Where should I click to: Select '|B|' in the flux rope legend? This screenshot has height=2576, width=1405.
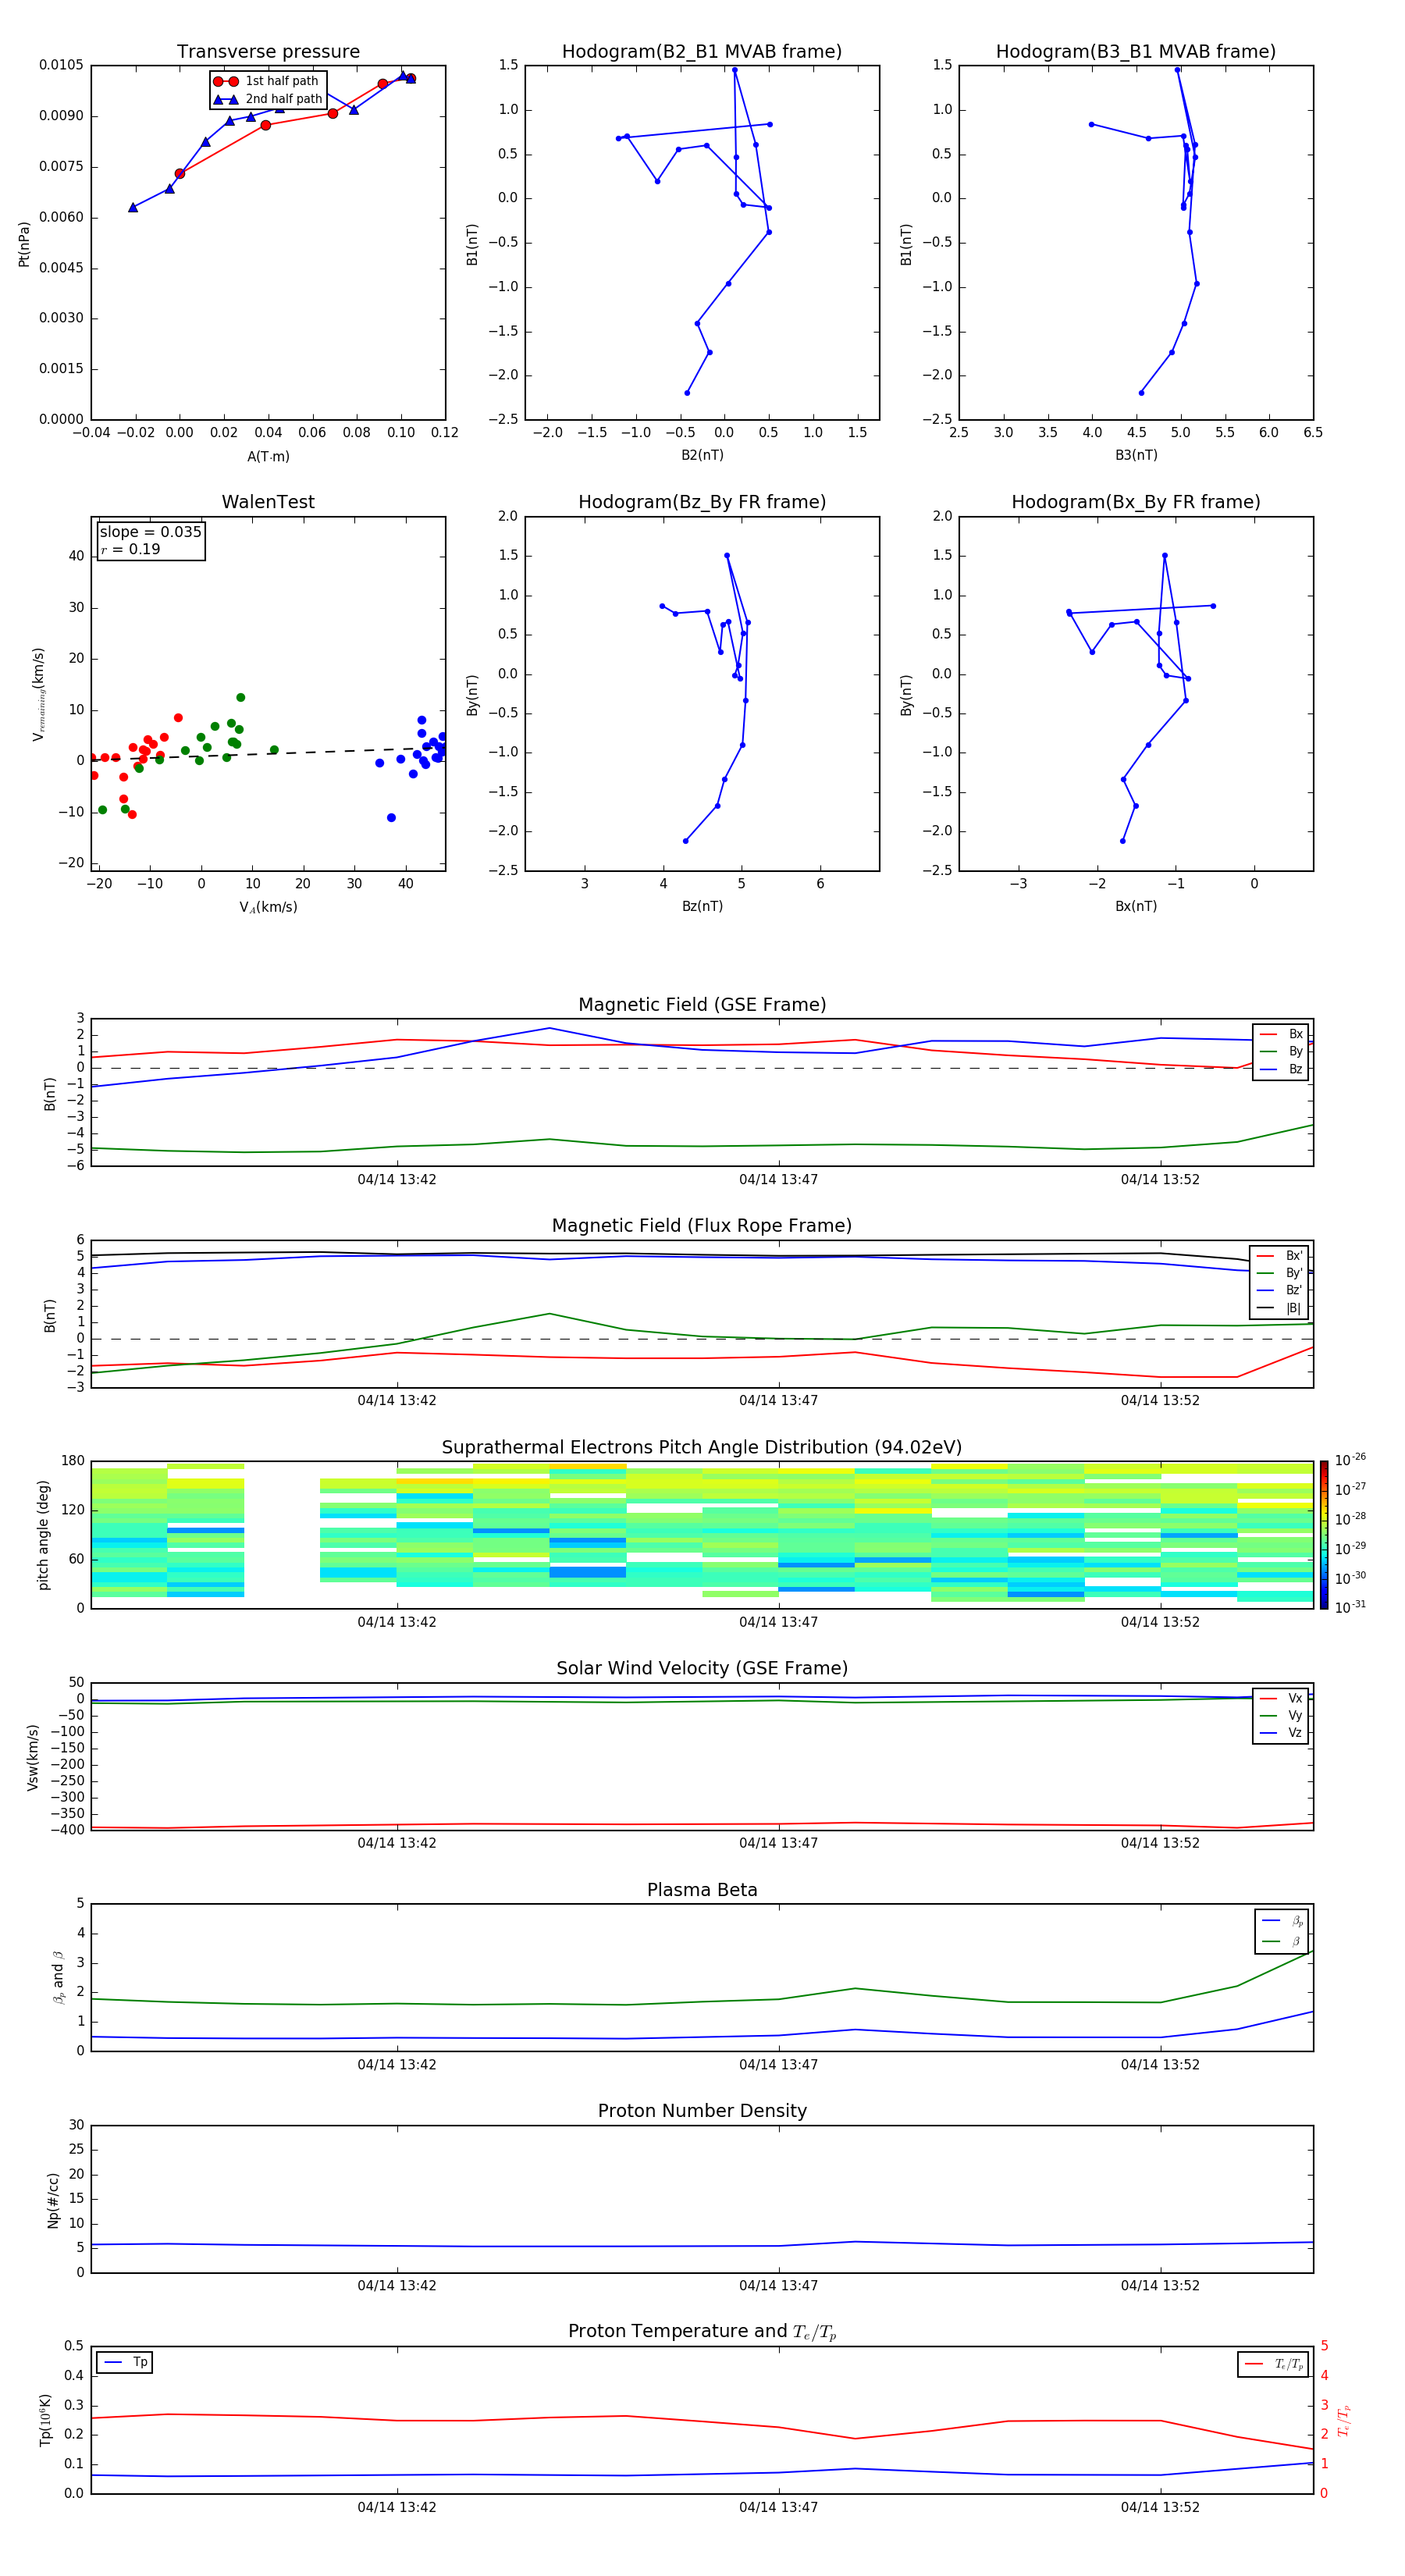(1280, 1308)
